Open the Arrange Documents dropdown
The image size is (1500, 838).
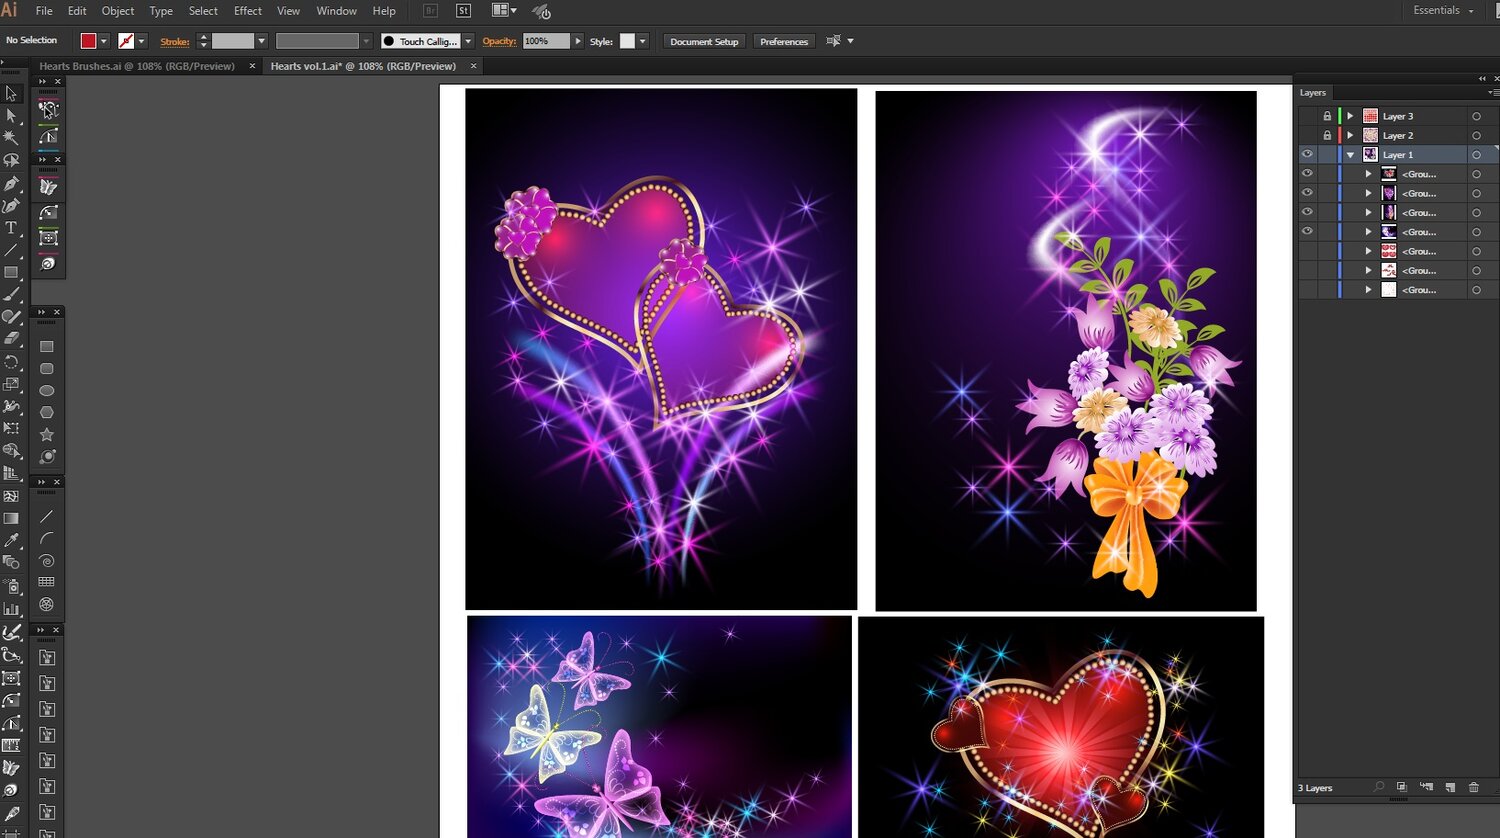coord(505,11)
